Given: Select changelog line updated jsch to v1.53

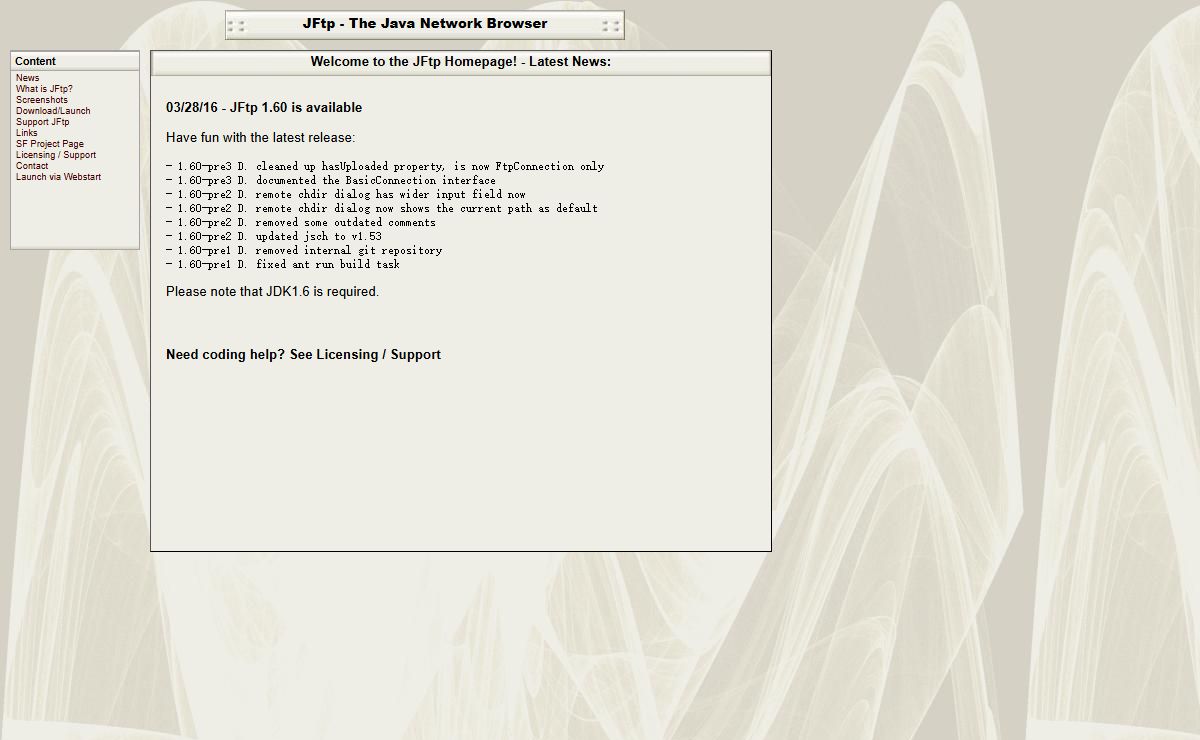Looking at the screenshot, I should point(274,237).
